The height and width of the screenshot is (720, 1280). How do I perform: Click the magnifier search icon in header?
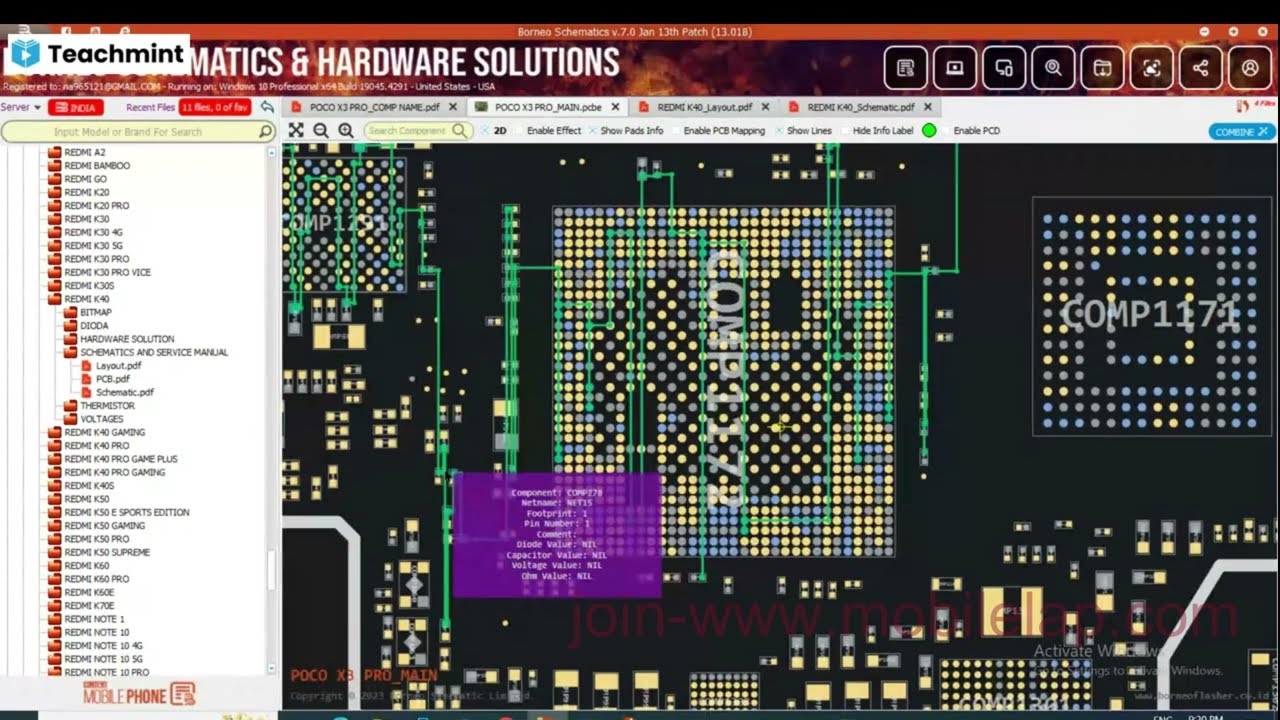(x=1053, y=68)
